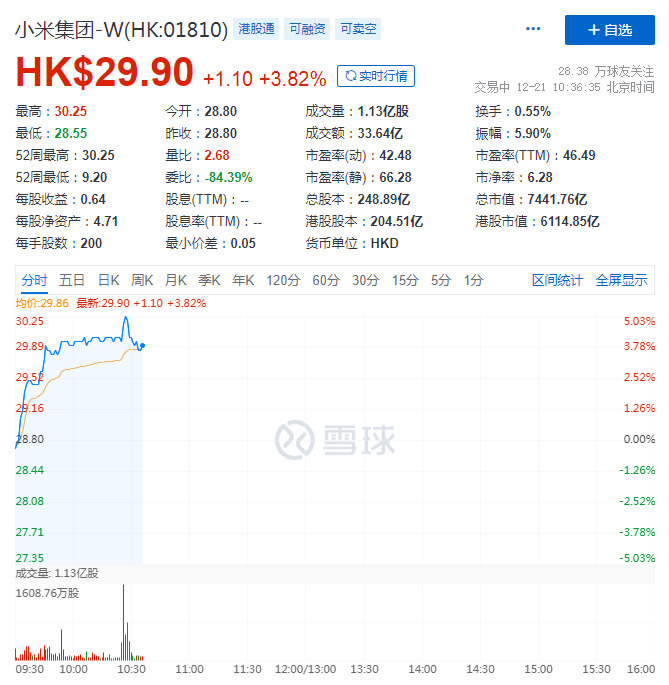The width and height of the screenshot is (669, 685).
Task: Click the 成交量 value 1.13亿股
Action: point(383,111)
